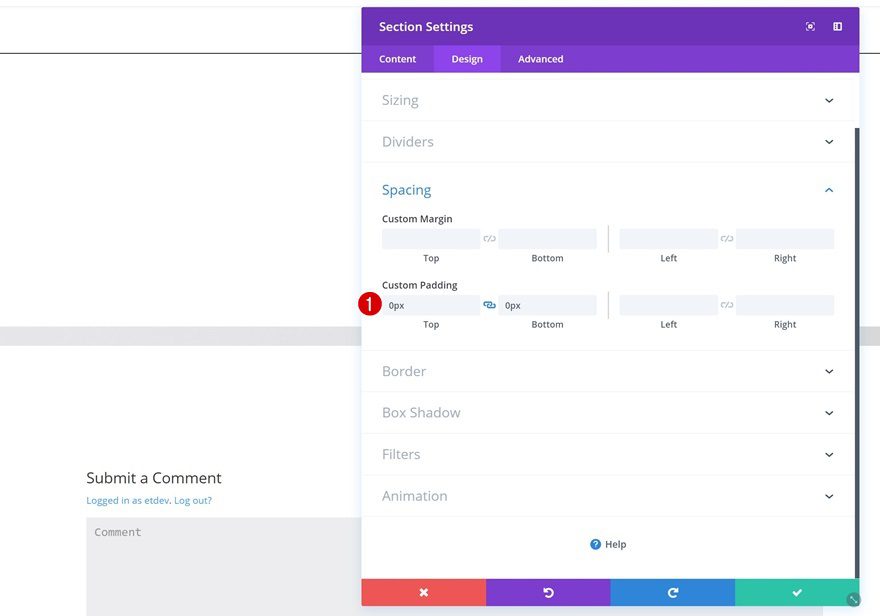Switch to the Content tab

(x=397, y=59)
